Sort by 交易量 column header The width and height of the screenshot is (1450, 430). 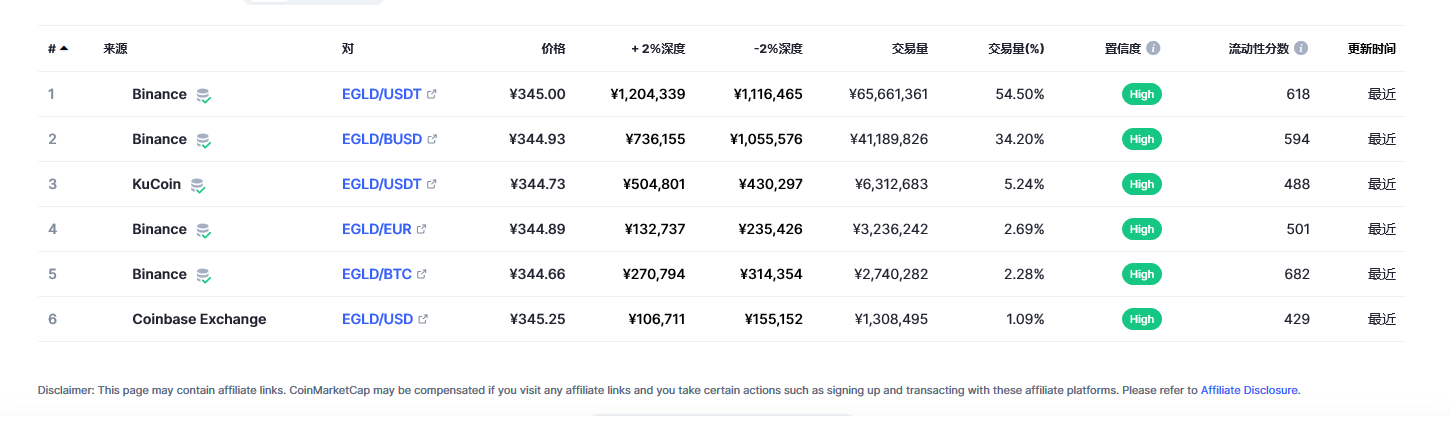tap(910, 48)
